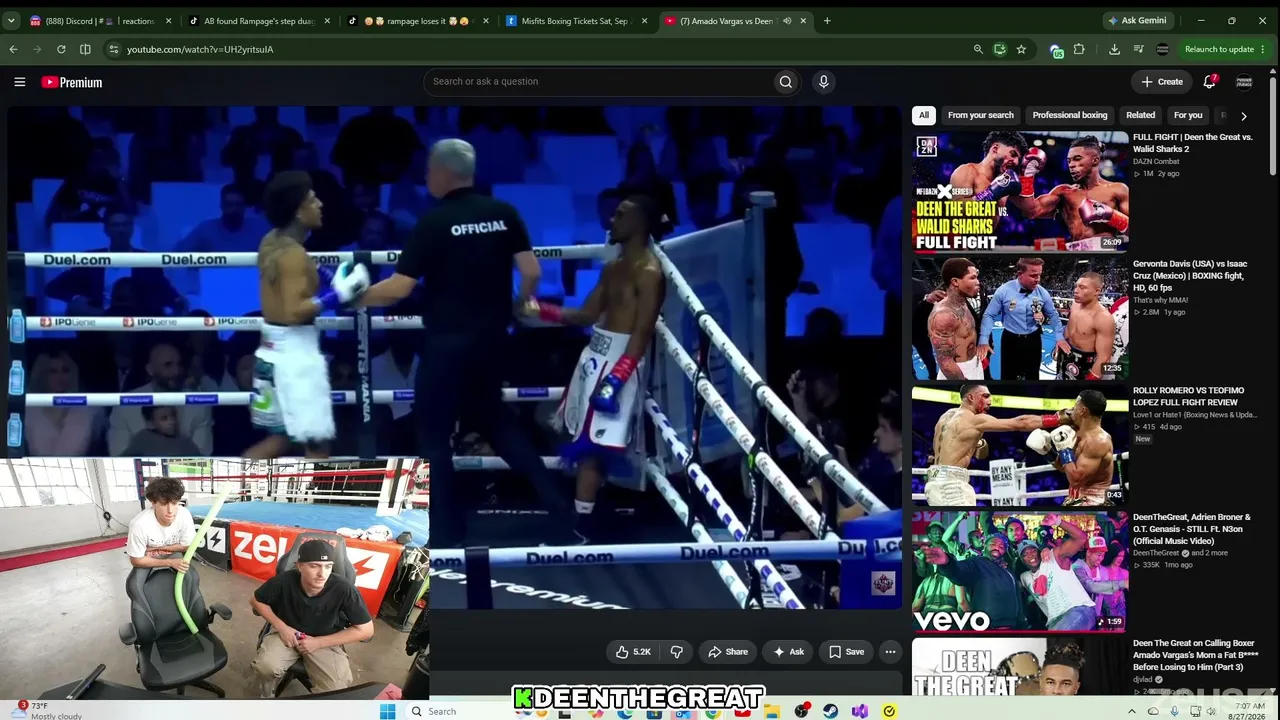The width and height of the screenshot is (1280, 720).
Task: Open Visual Studio from the taskbar
Action: coord(860,711)
